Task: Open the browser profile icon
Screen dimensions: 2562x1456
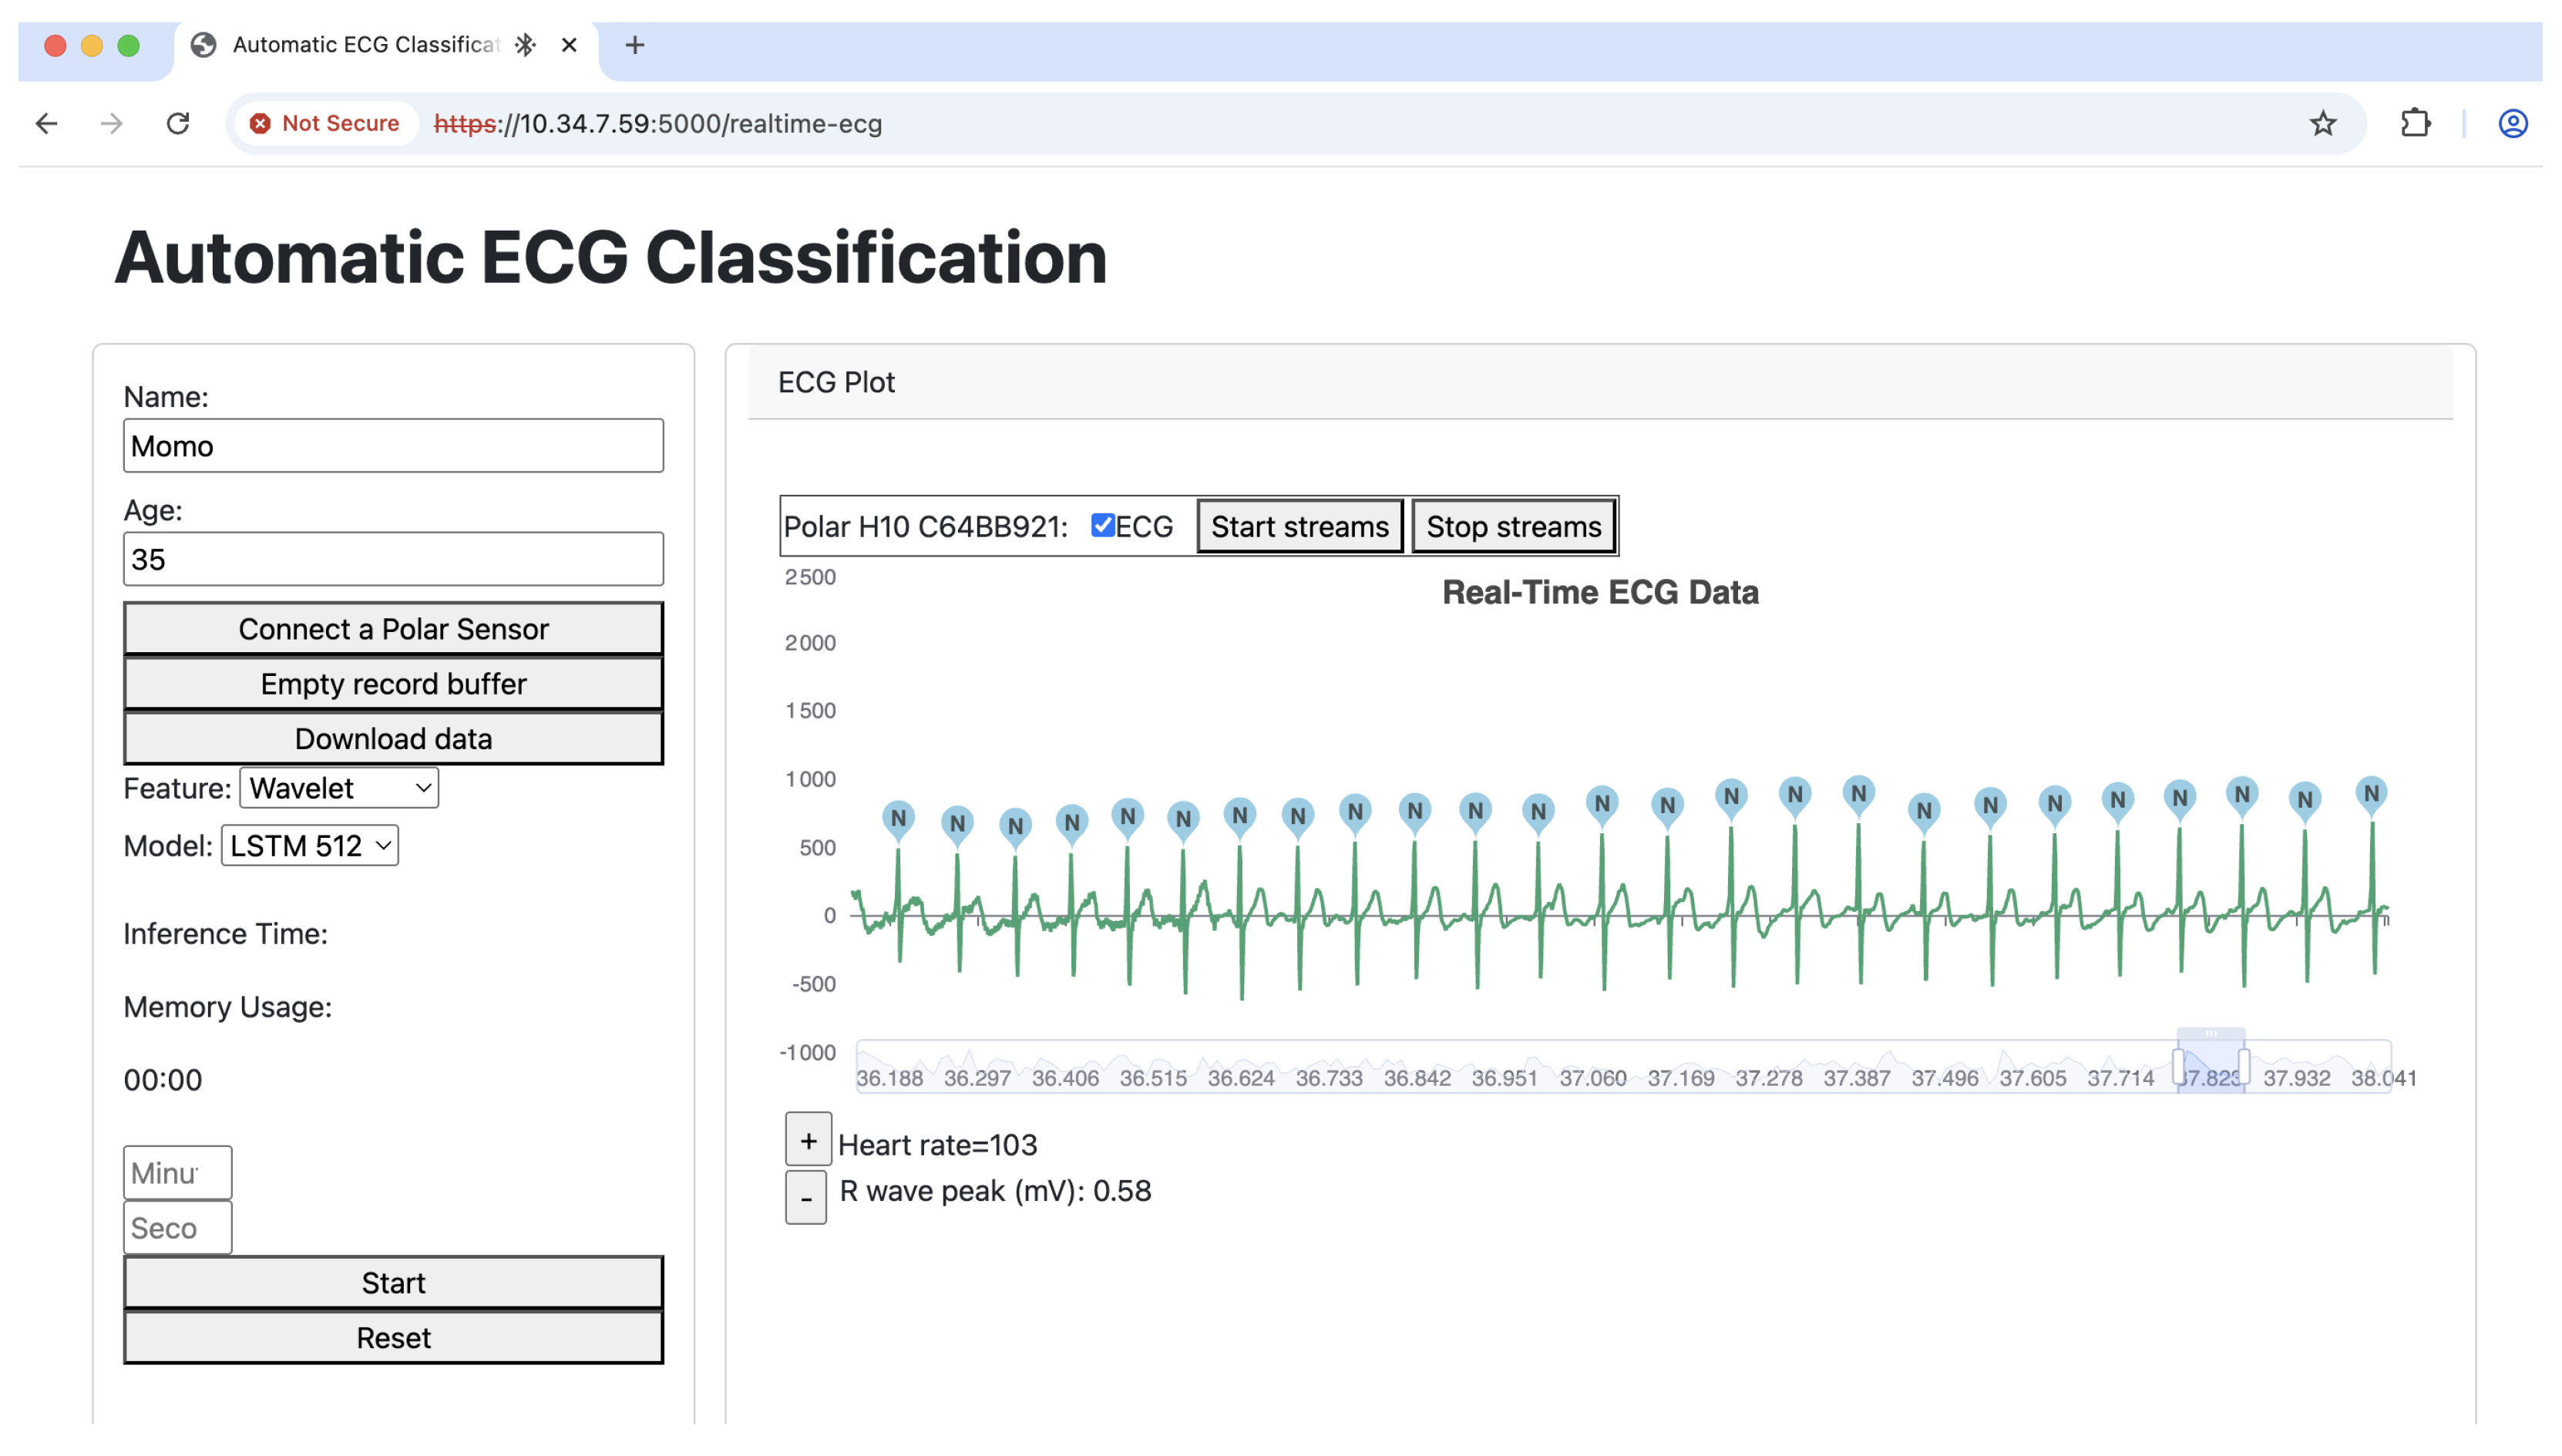Action: coord(2512,123)
